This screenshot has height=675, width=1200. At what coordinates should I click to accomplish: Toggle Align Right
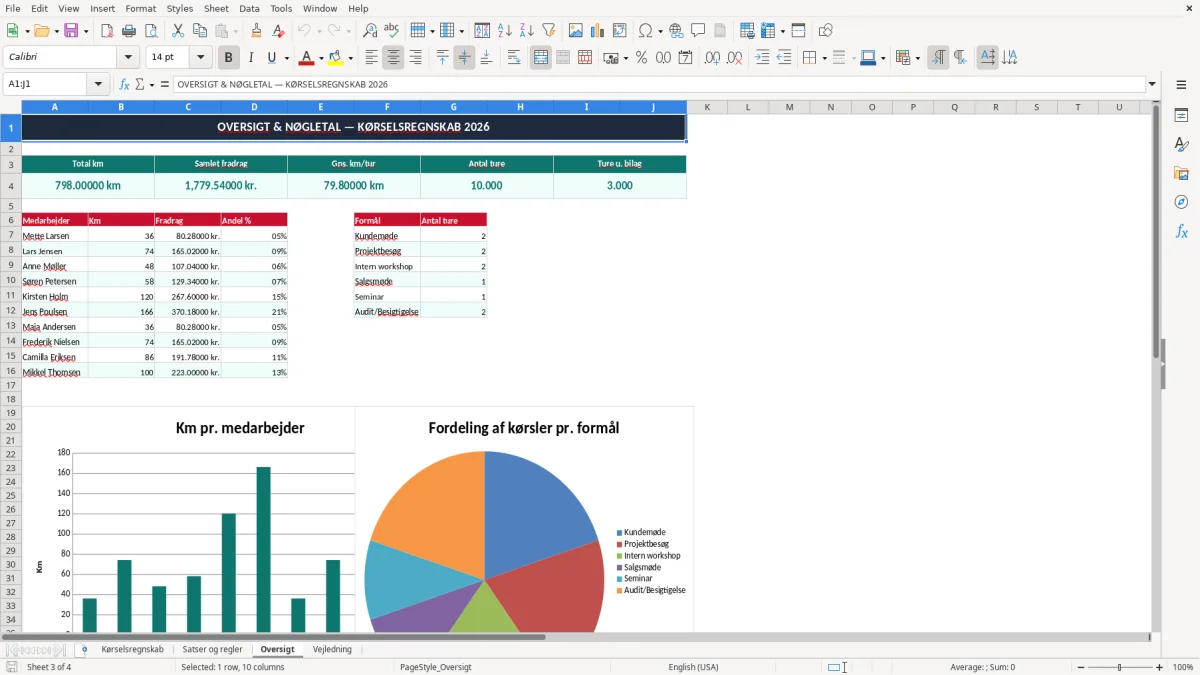pos(415,58)
